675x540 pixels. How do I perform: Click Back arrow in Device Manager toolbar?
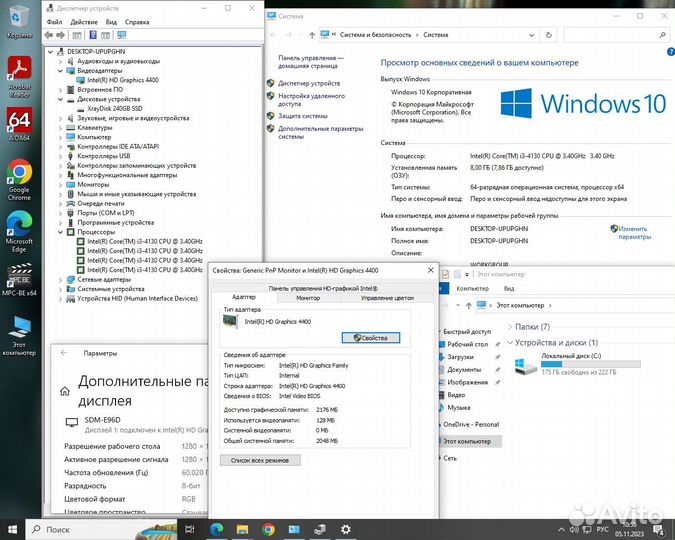49,35
